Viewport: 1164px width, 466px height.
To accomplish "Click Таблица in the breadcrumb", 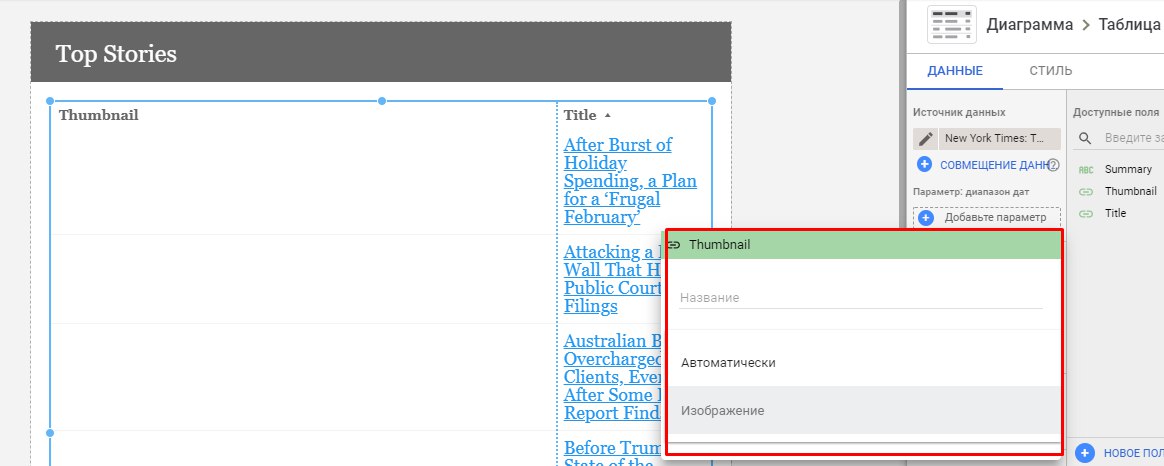I will (1129, 24).
